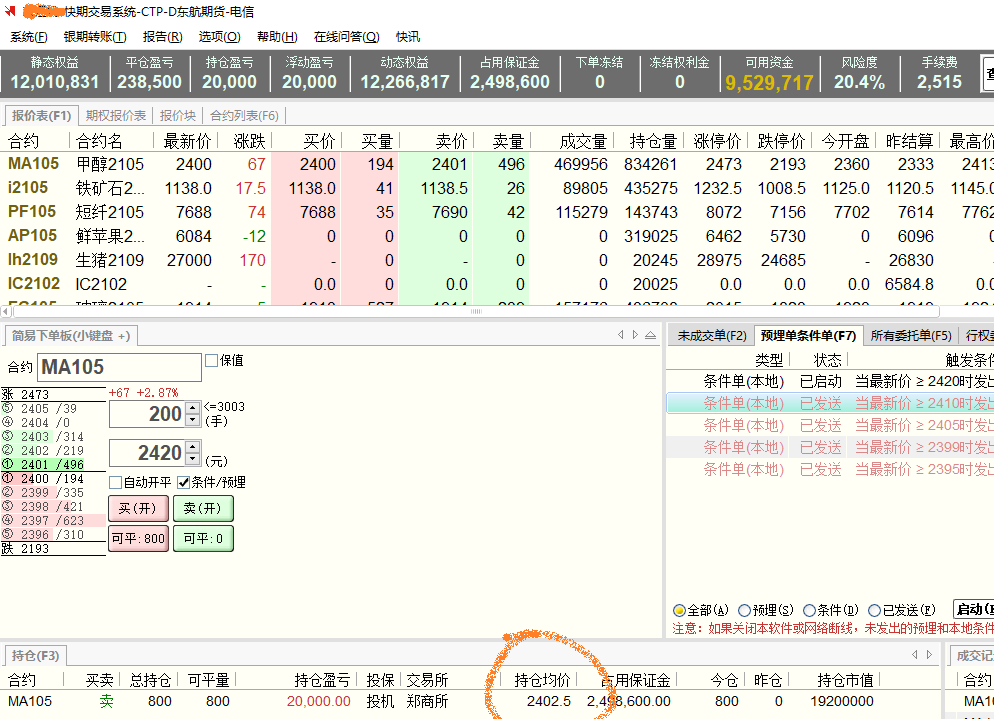Viewport: 994px width, 719px height.
Task: Click the 可平:0 close-position button
Action: [x=203, y=538]
